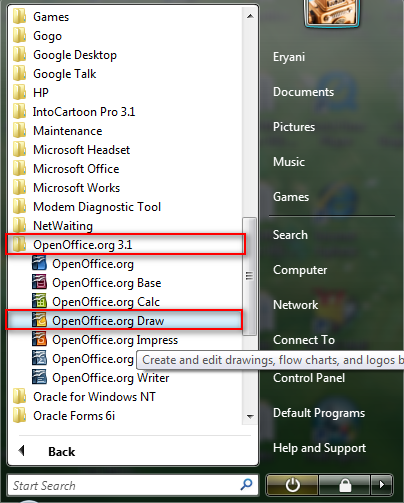The height and width of the screenshot is (503, 404).
Task: Collapse the OpenOffice.org 3.1 folder
Action: coord(126,244)
